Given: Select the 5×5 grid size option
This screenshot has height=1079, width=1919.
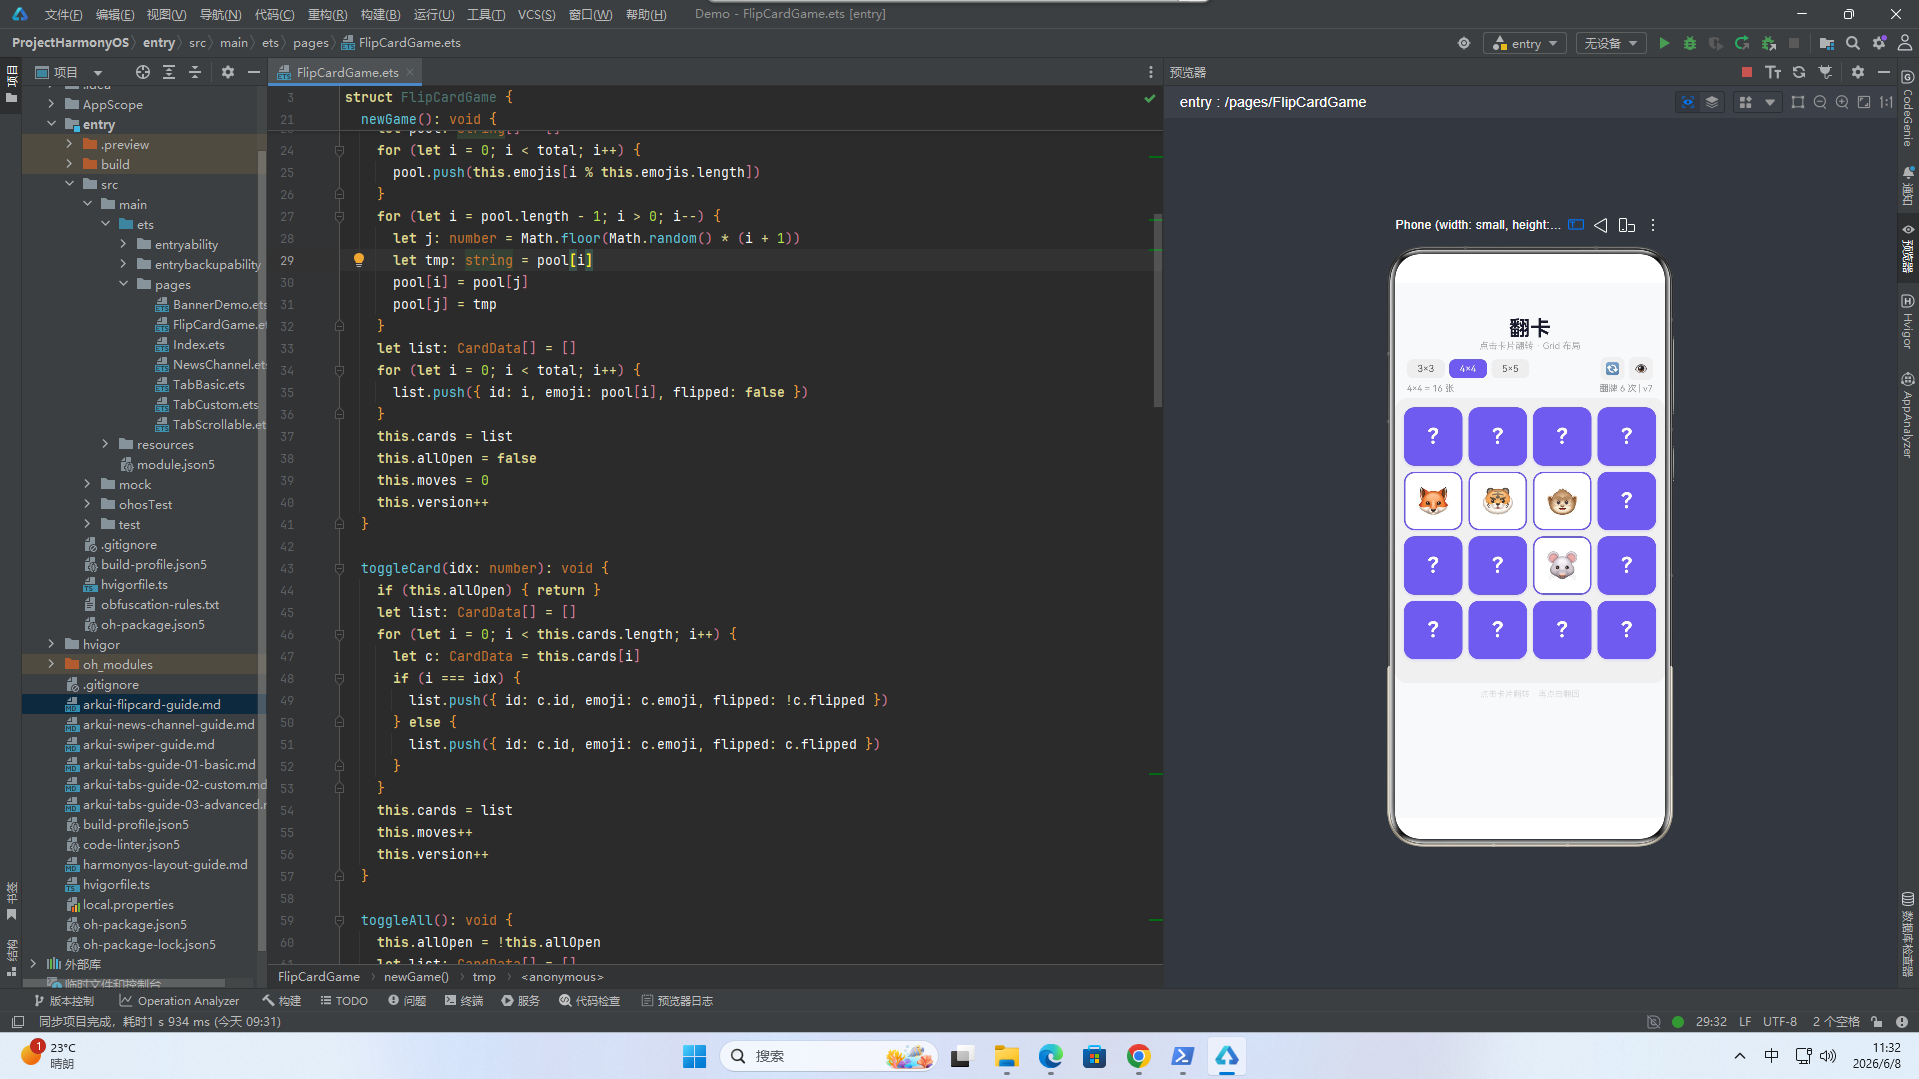Looking at the screenshot, I should [x=1510, y=369].
